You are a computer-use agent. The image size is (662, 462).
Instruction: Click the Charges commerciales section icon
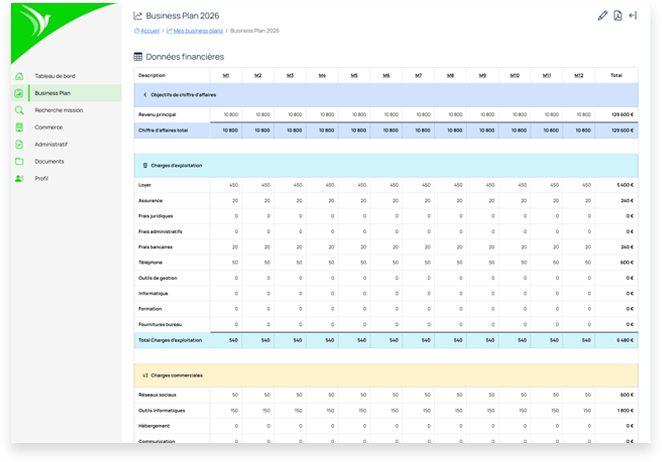[145, 375]
